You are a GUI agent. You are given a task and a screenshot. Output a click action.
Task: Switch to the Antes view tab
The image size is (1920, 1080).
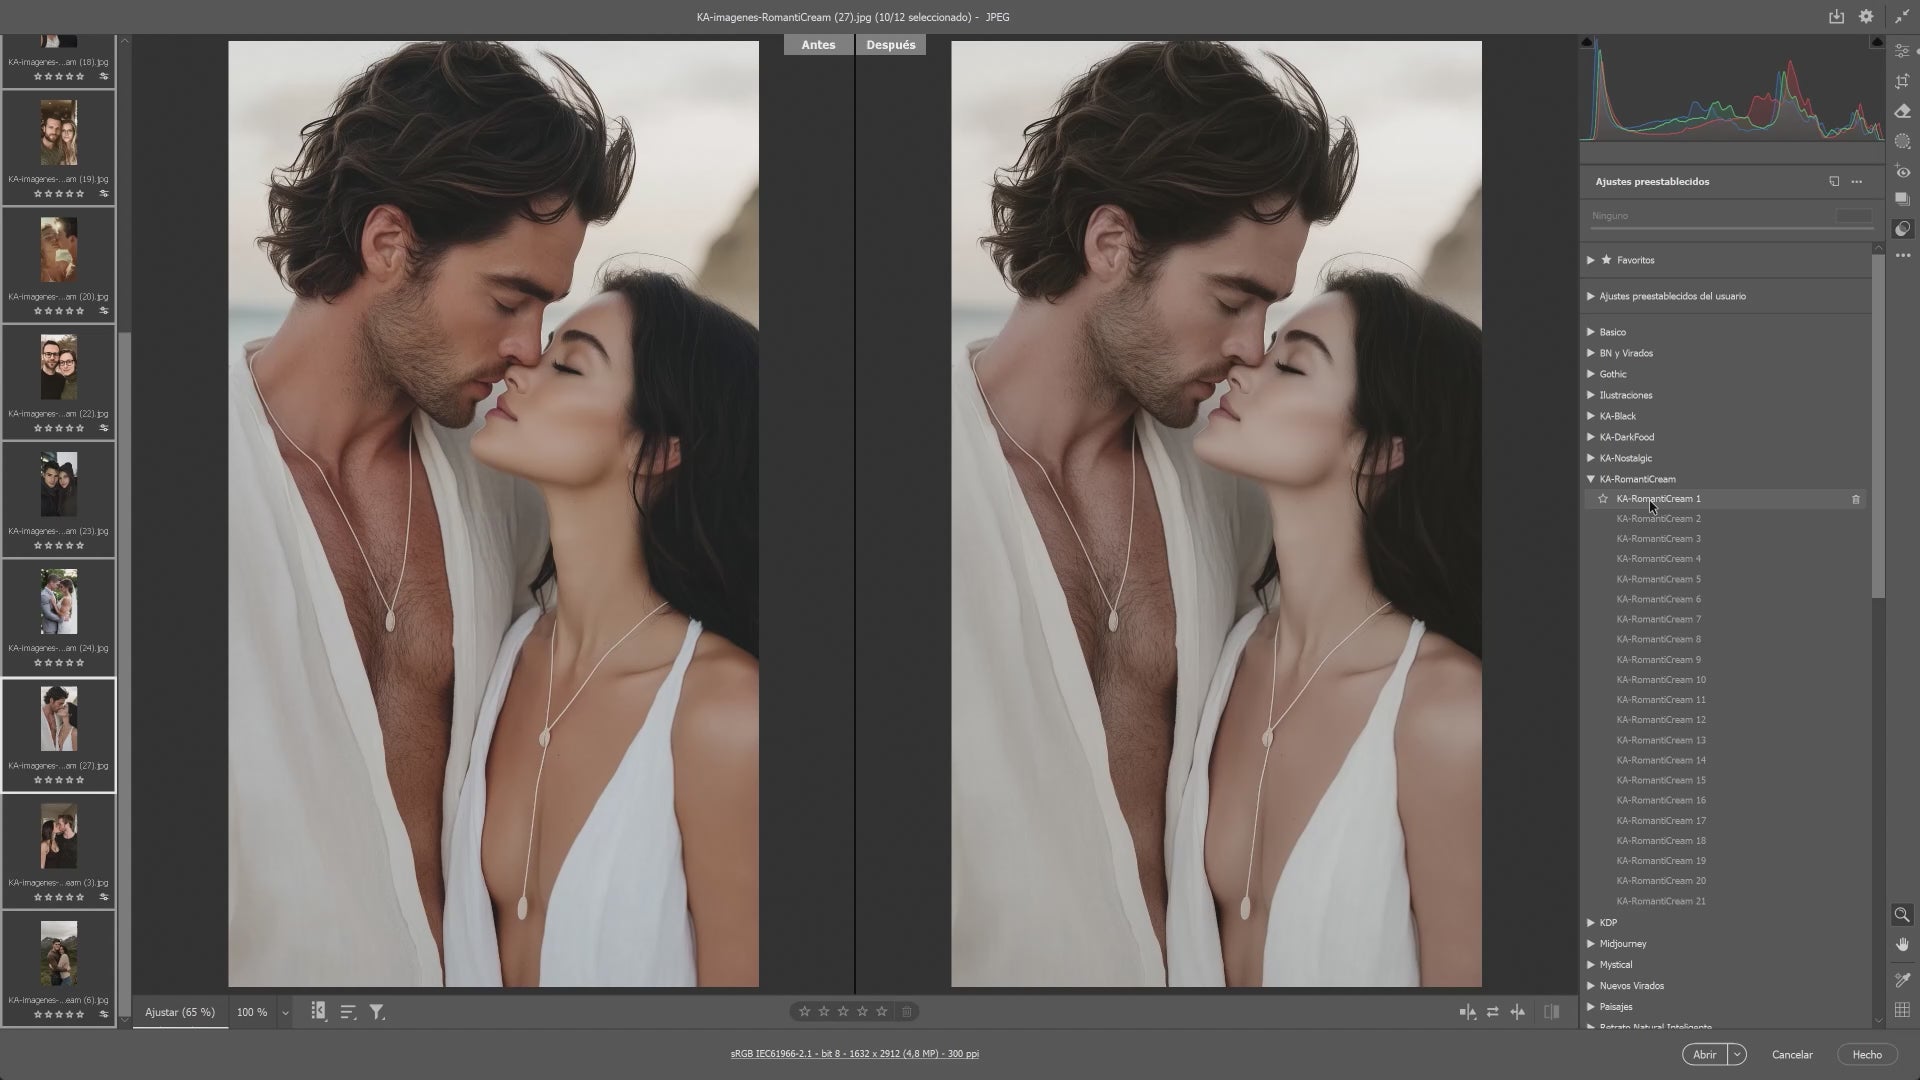pyautogui.click(x=818, y=45)
